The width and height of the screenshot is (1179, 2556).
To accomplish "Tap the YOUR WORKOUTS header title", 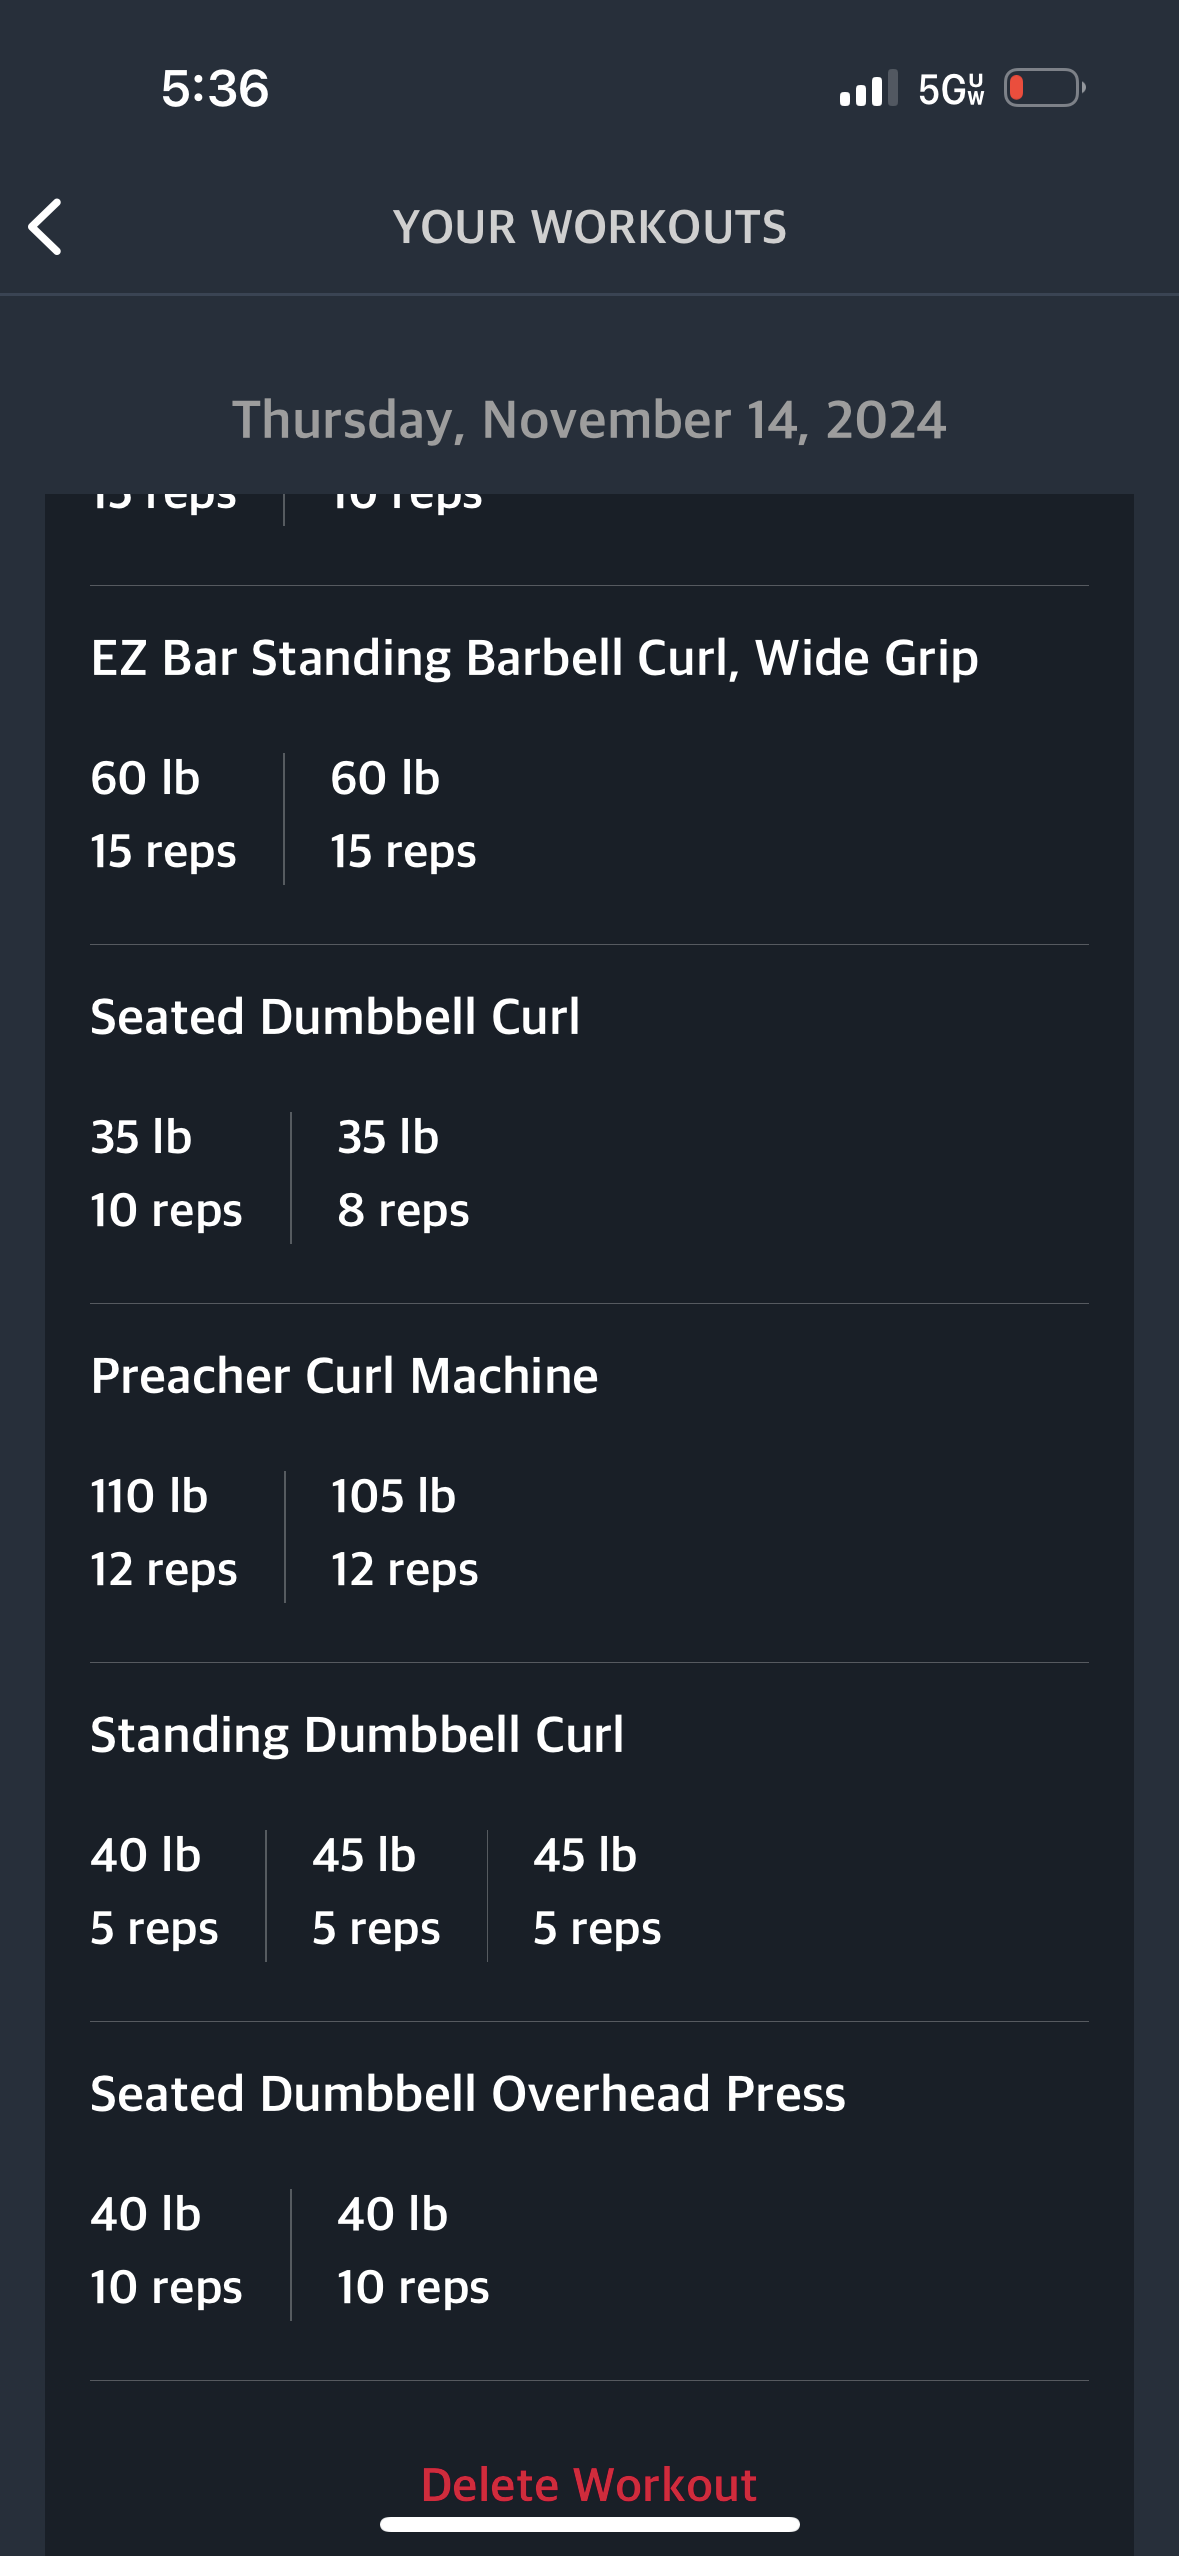I will (589, 227).
